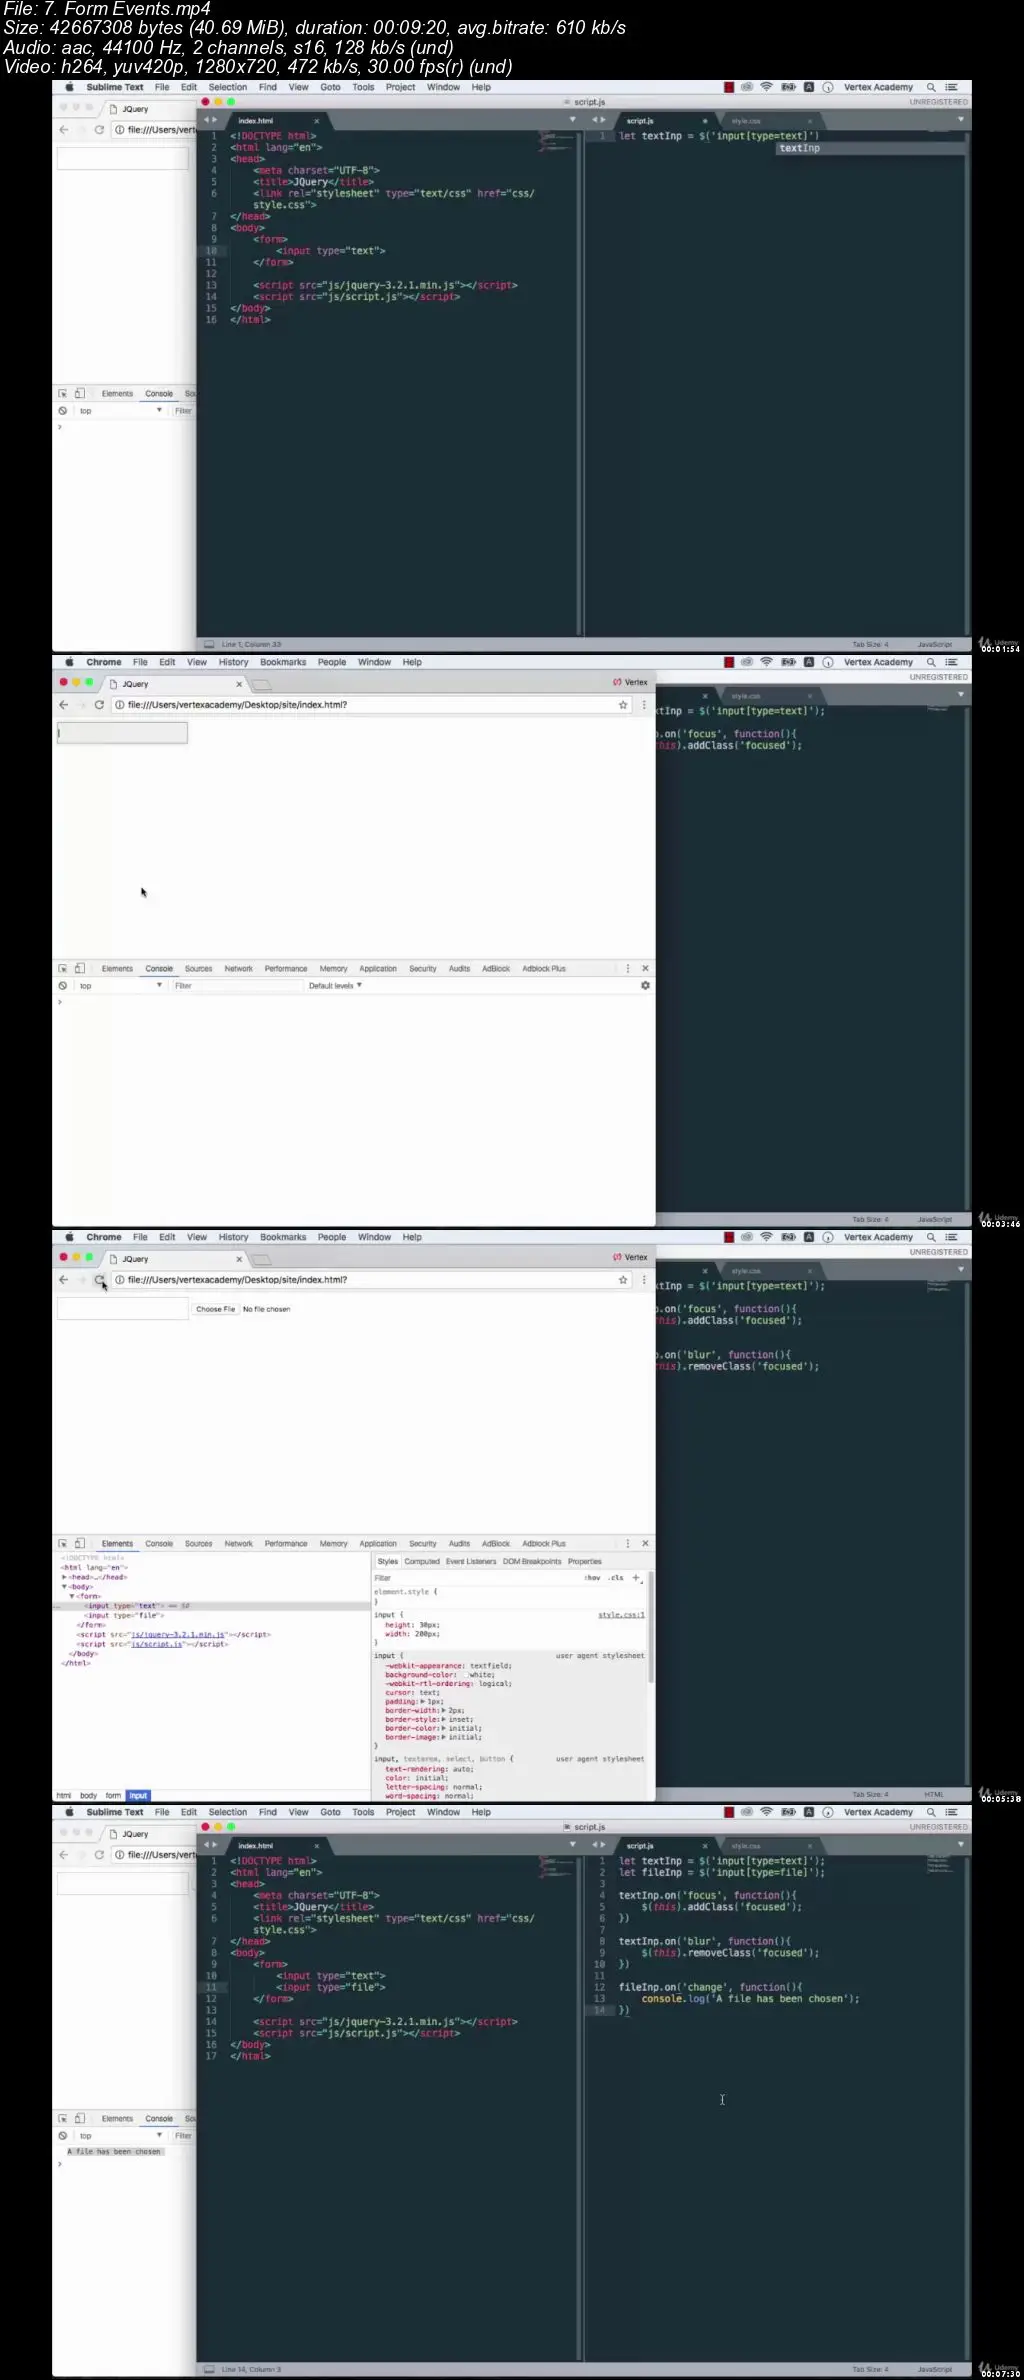Toggle the device toolbar in the 00:03:46 frame
This screenshot has width=1024, height=2380.
[x=80, y=968]
